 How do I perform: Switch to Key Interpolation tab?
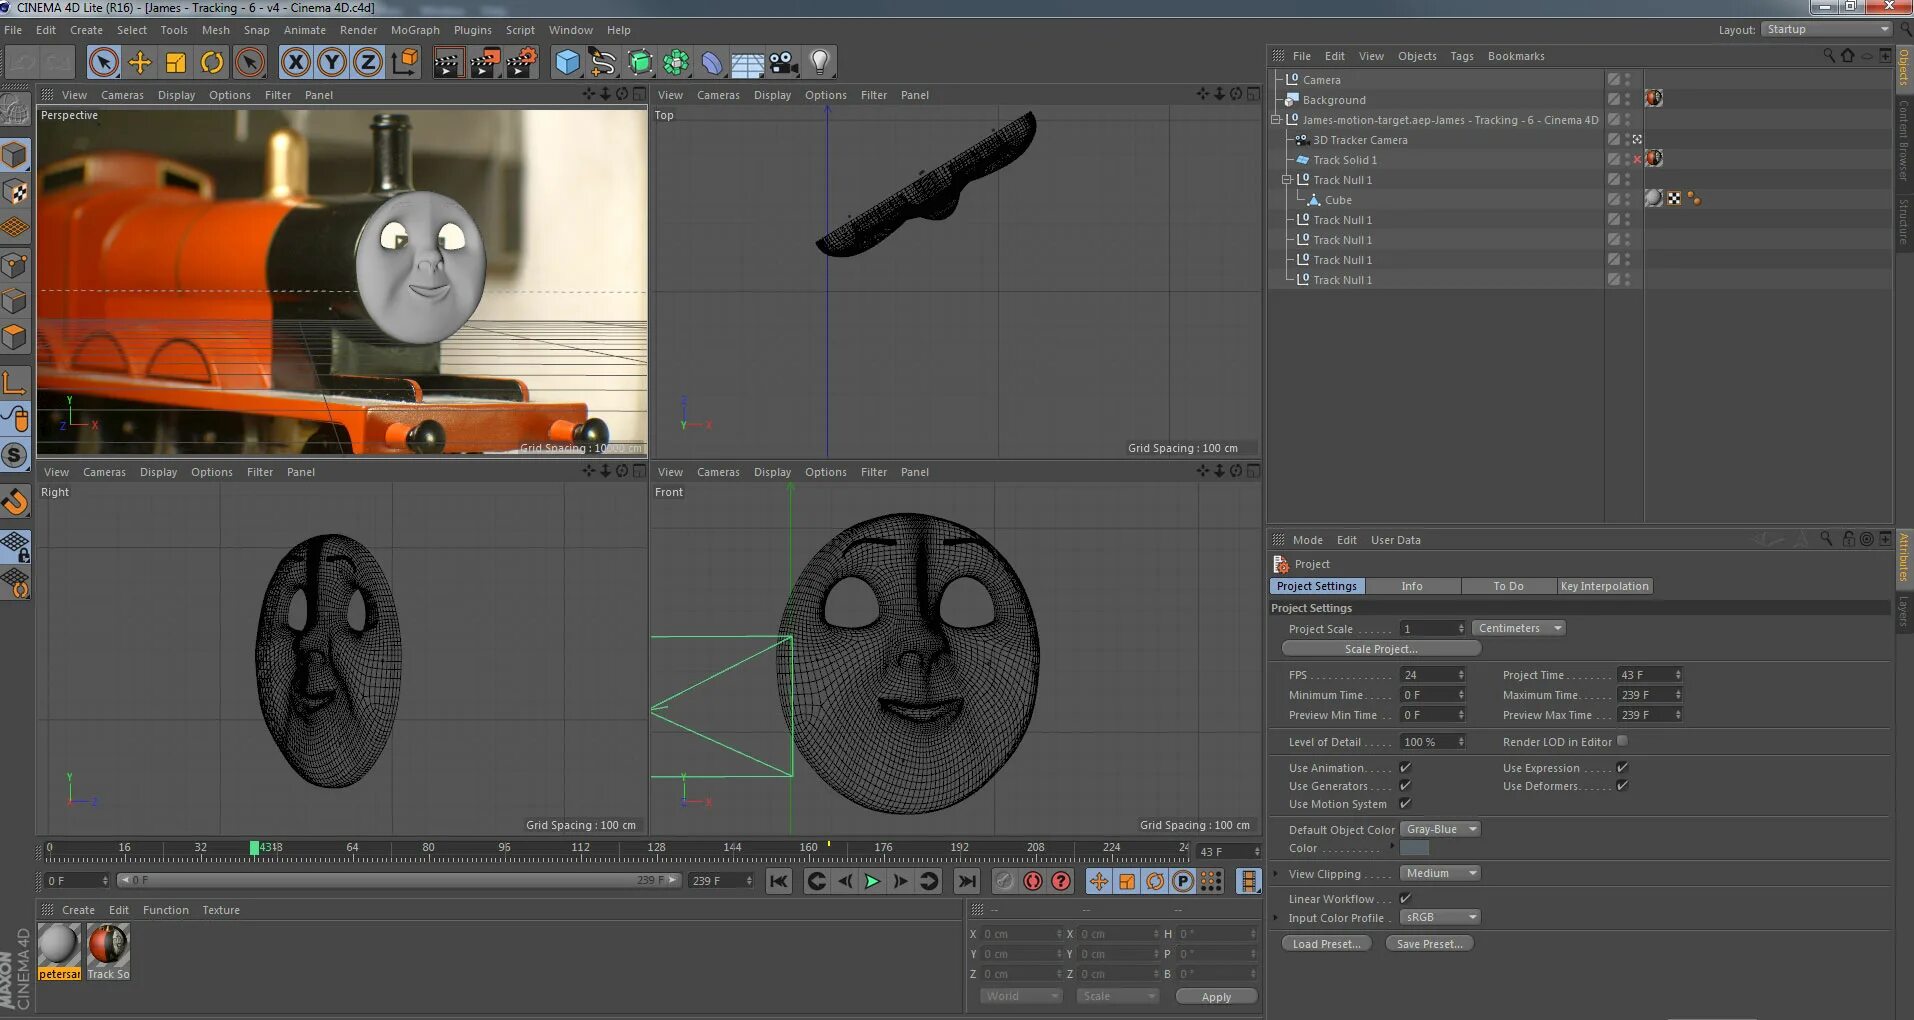point(1604,586)
